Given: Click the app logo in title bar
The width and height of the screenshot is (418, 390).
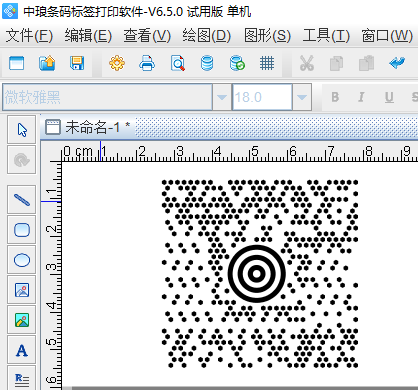Looking at the screenshot, I should (10, 11).
